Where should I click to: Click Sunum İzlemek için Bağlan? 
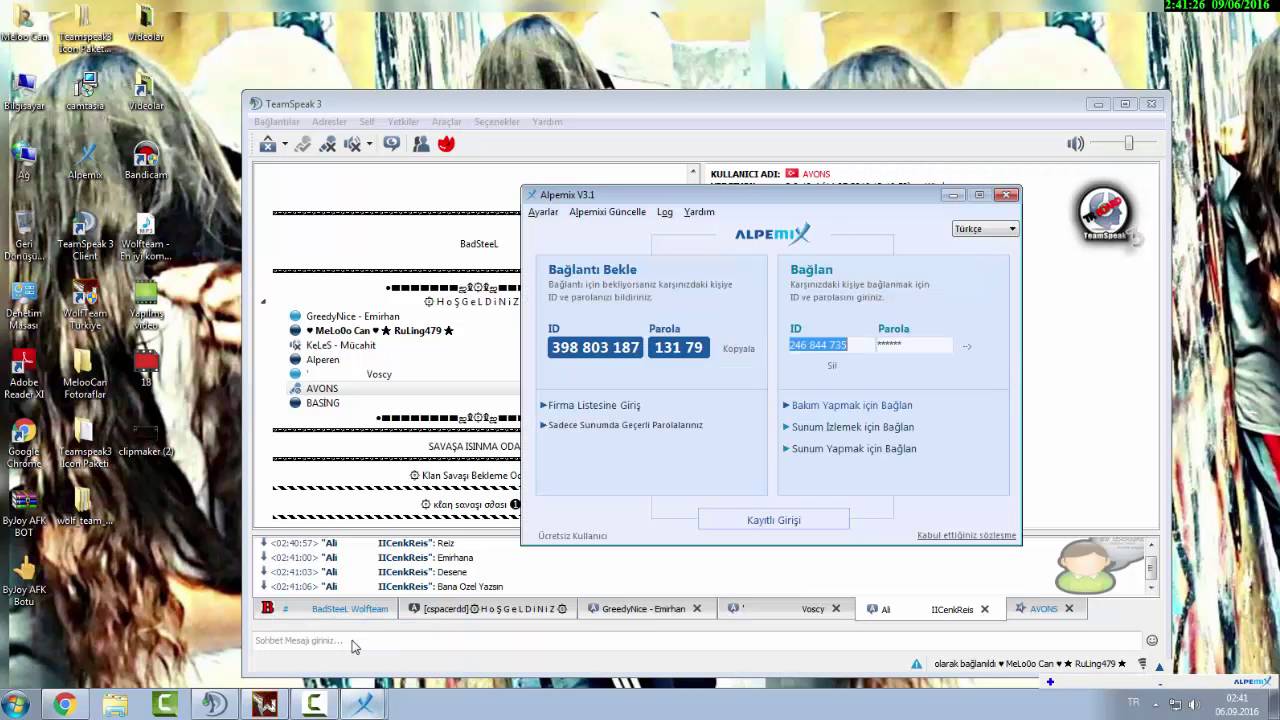click(848, 427)
